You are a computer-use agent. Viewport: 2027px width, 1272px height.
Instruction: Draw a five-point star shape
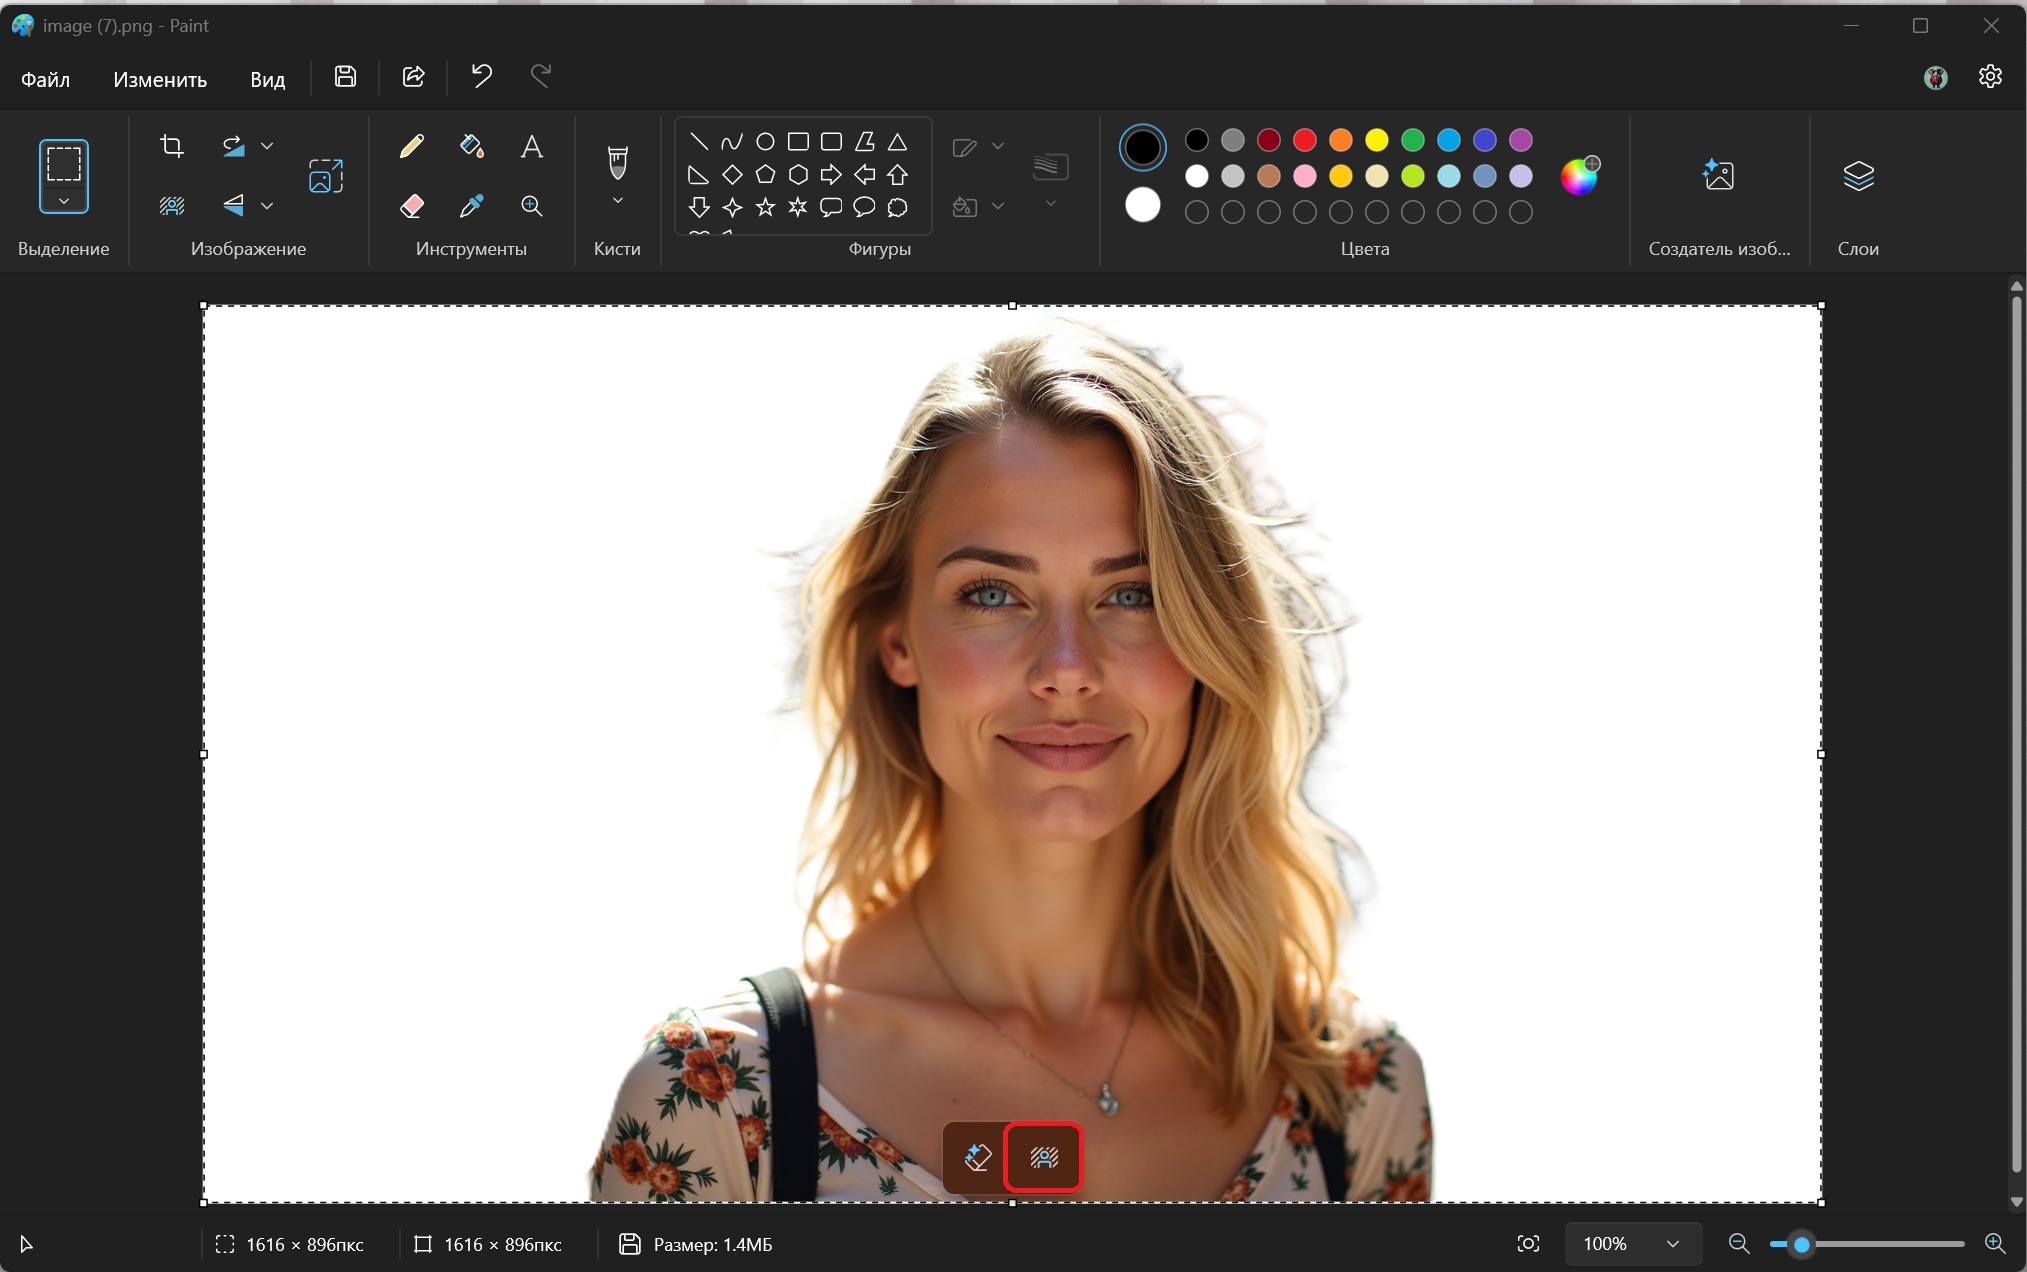(765, 207)
